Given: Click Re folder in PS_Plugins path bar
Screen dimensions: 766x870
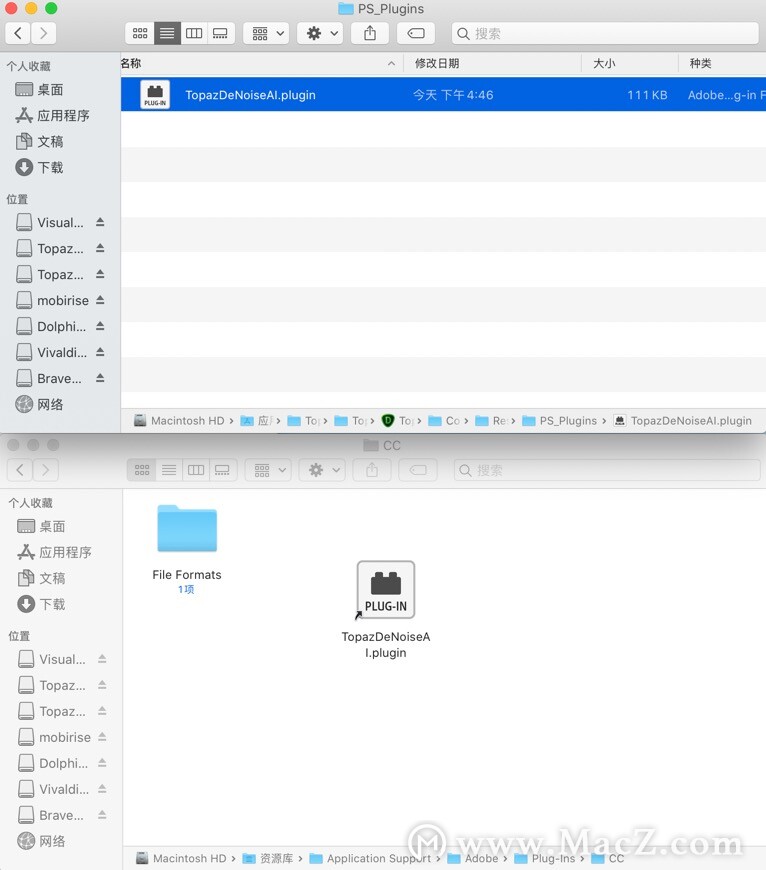Looking at the screenshot, I should 491,421.
